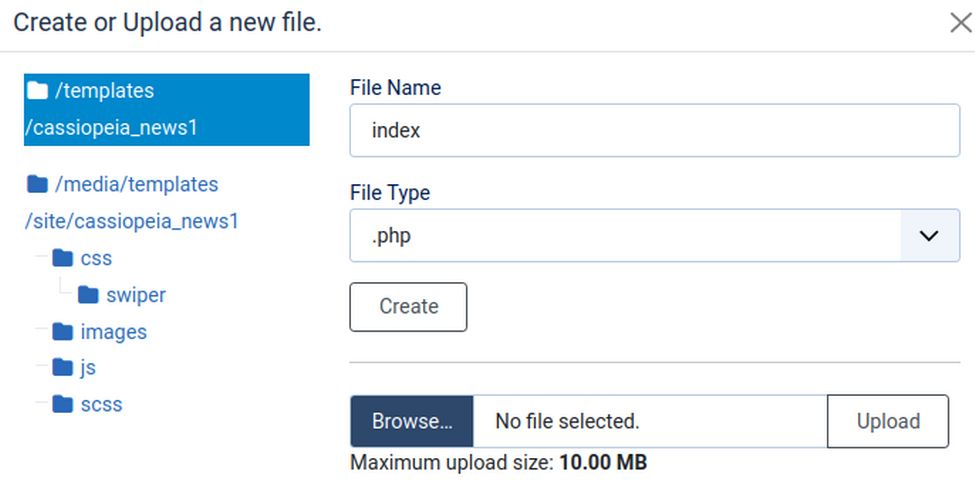Click the dropdown chevron arrow
The width and height of the screenshot is (975, 501).
pyautogui.click(x=929, y=236)
